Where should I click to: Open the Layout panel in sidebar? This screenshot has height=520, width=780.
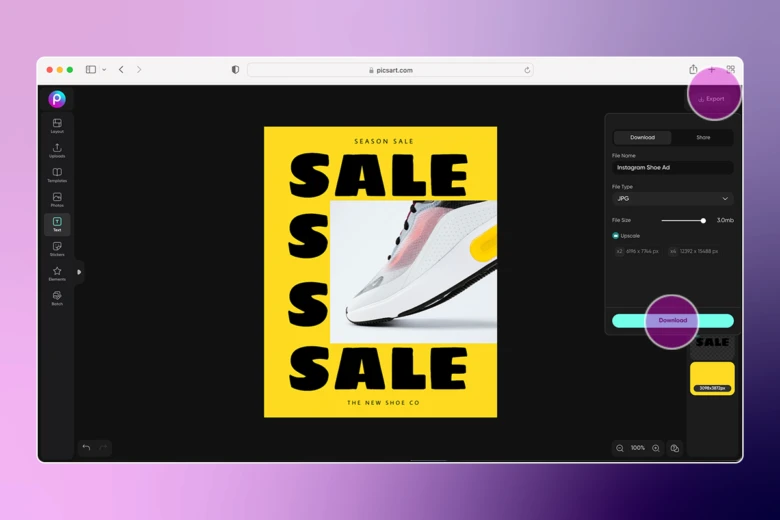[x=57, y=126]
